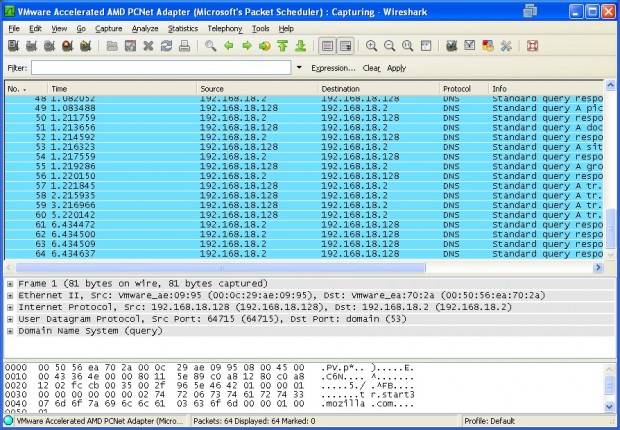The height and width of the screenshot is (430, 620).
Task: Click packet list horizontal scrollbar thumb
Action: [x=221, y=268]
